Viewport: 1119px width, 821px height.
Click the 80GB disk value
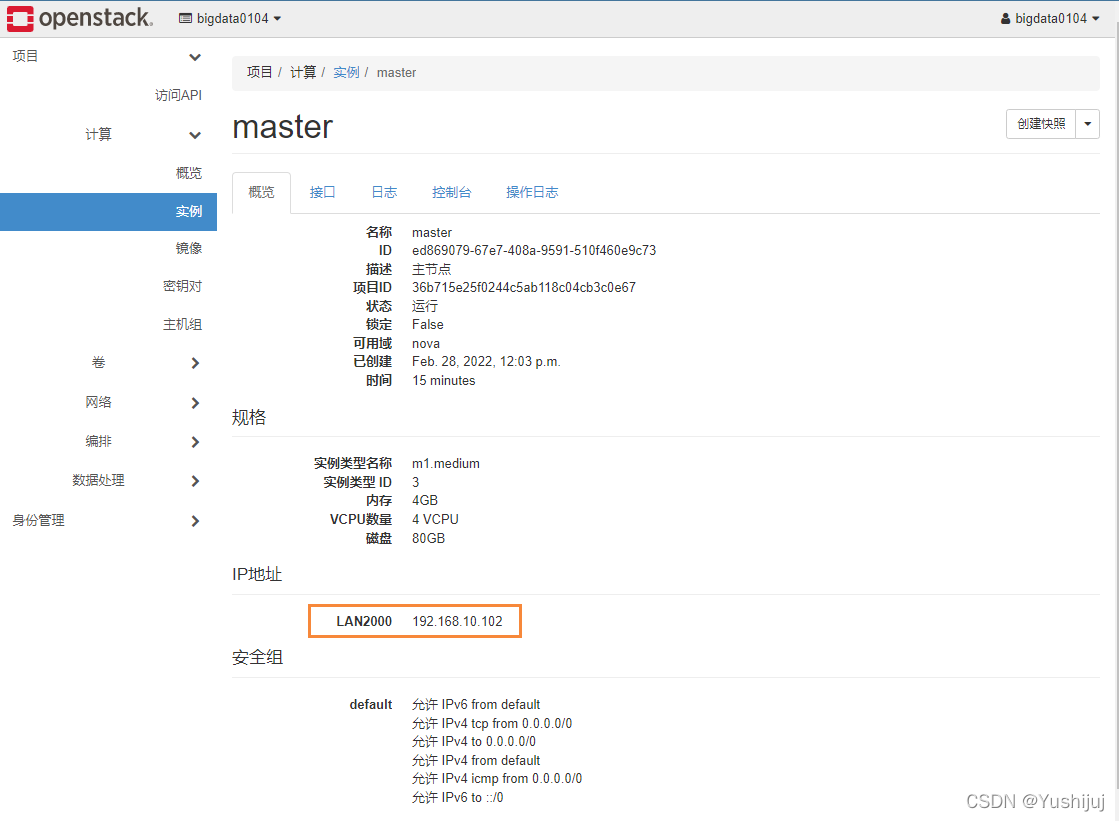[x=428, y=538]
